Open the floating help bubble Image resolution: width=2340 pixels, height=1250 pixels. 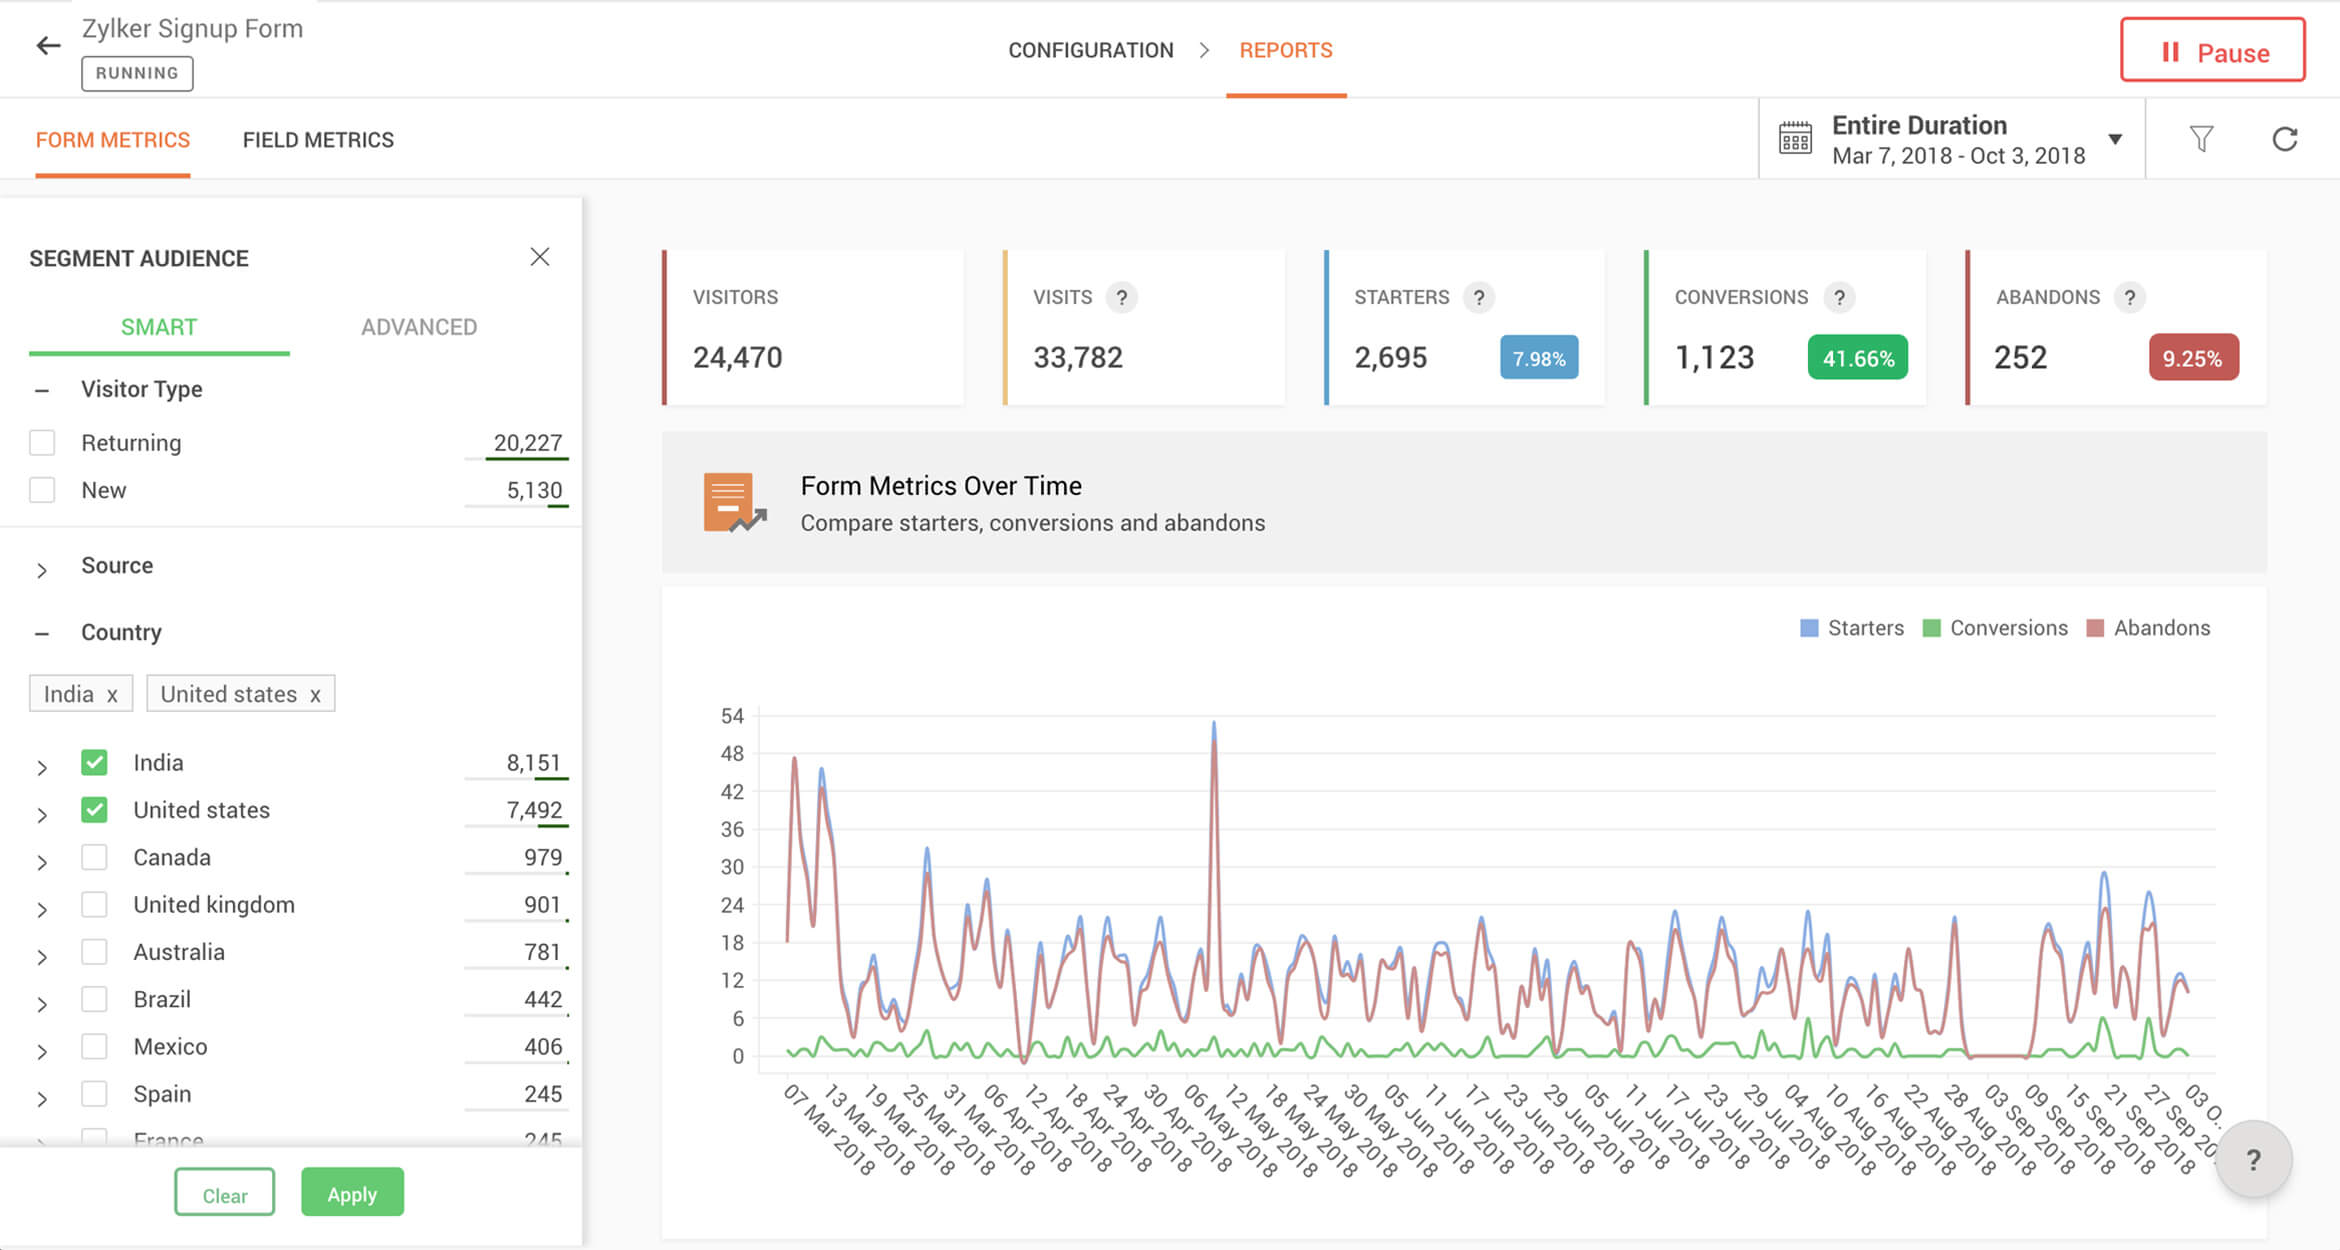click(2253, 1160)
